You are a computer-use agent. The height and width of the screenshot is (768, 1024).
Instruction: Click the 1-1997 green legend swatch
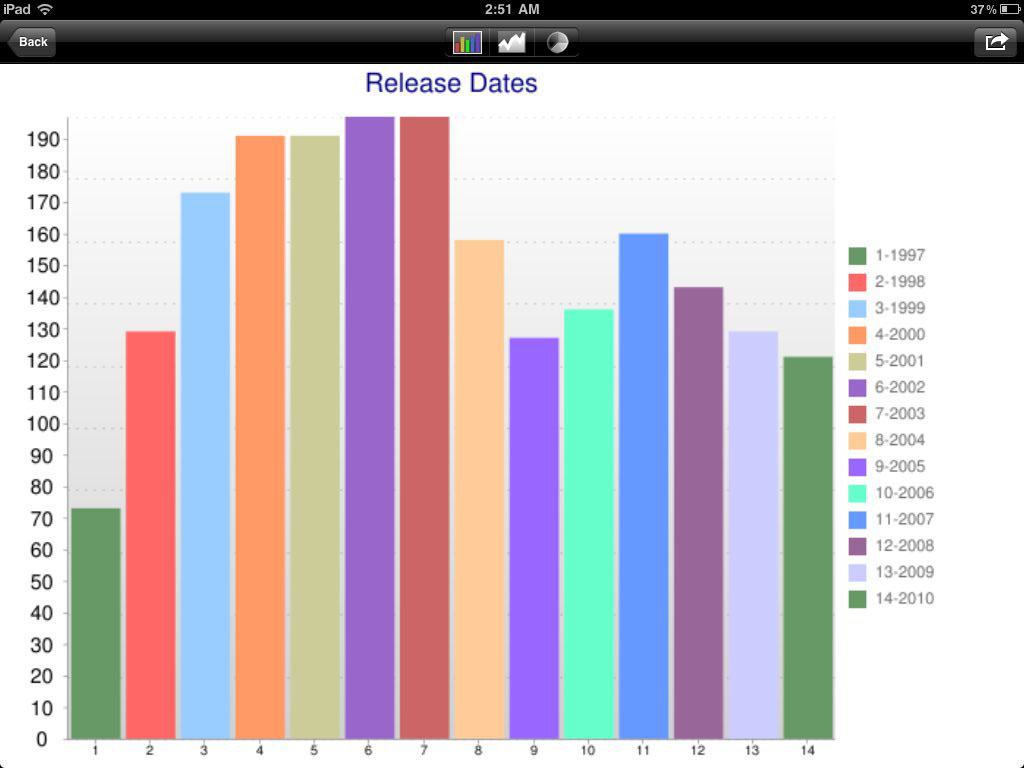(857, 256)
